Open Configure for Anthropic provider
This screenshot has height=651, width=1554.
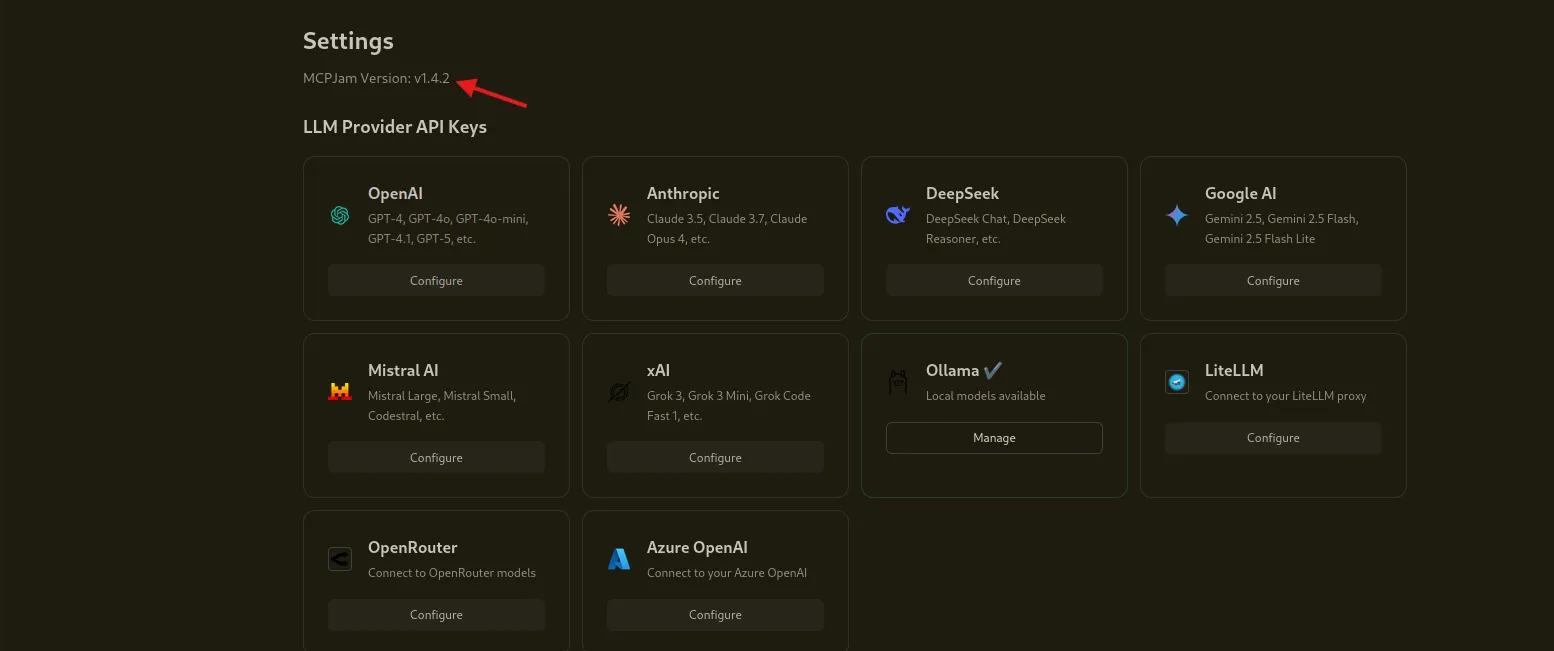(715, 280)
